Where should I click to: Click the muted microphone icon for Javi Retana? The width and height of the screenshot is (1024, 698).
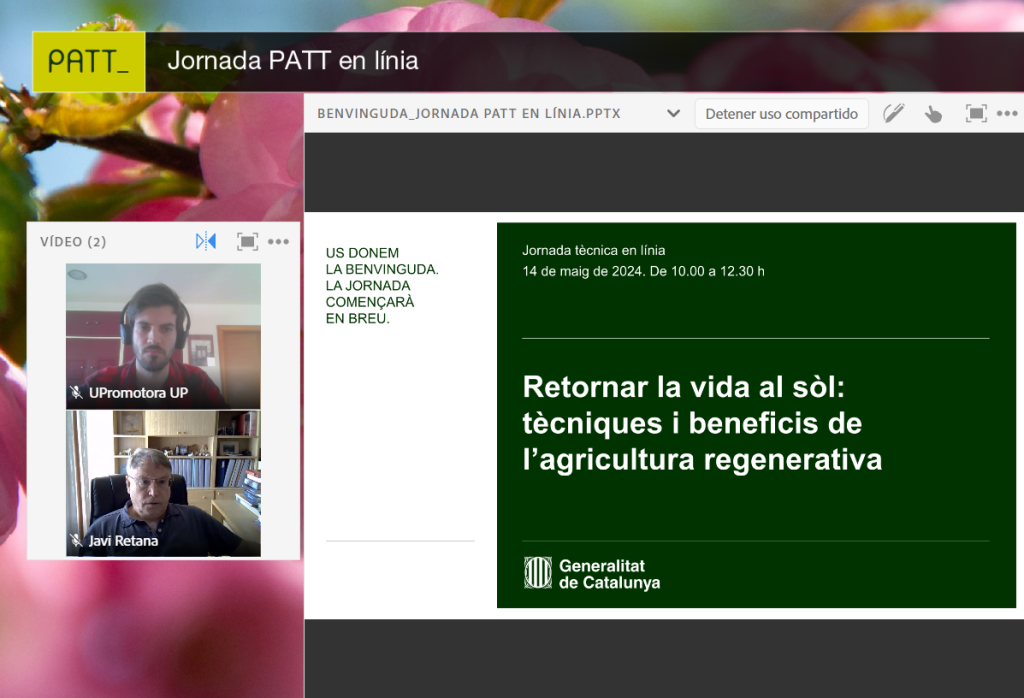(76, 541)
